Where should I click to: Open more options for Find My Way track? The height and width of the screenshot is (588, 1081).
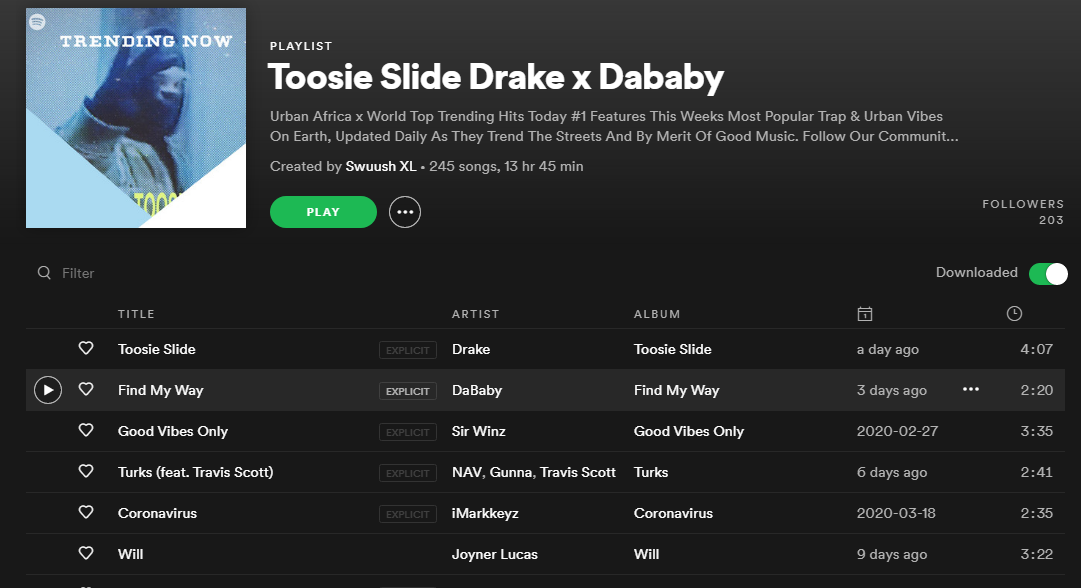point(970,390)
